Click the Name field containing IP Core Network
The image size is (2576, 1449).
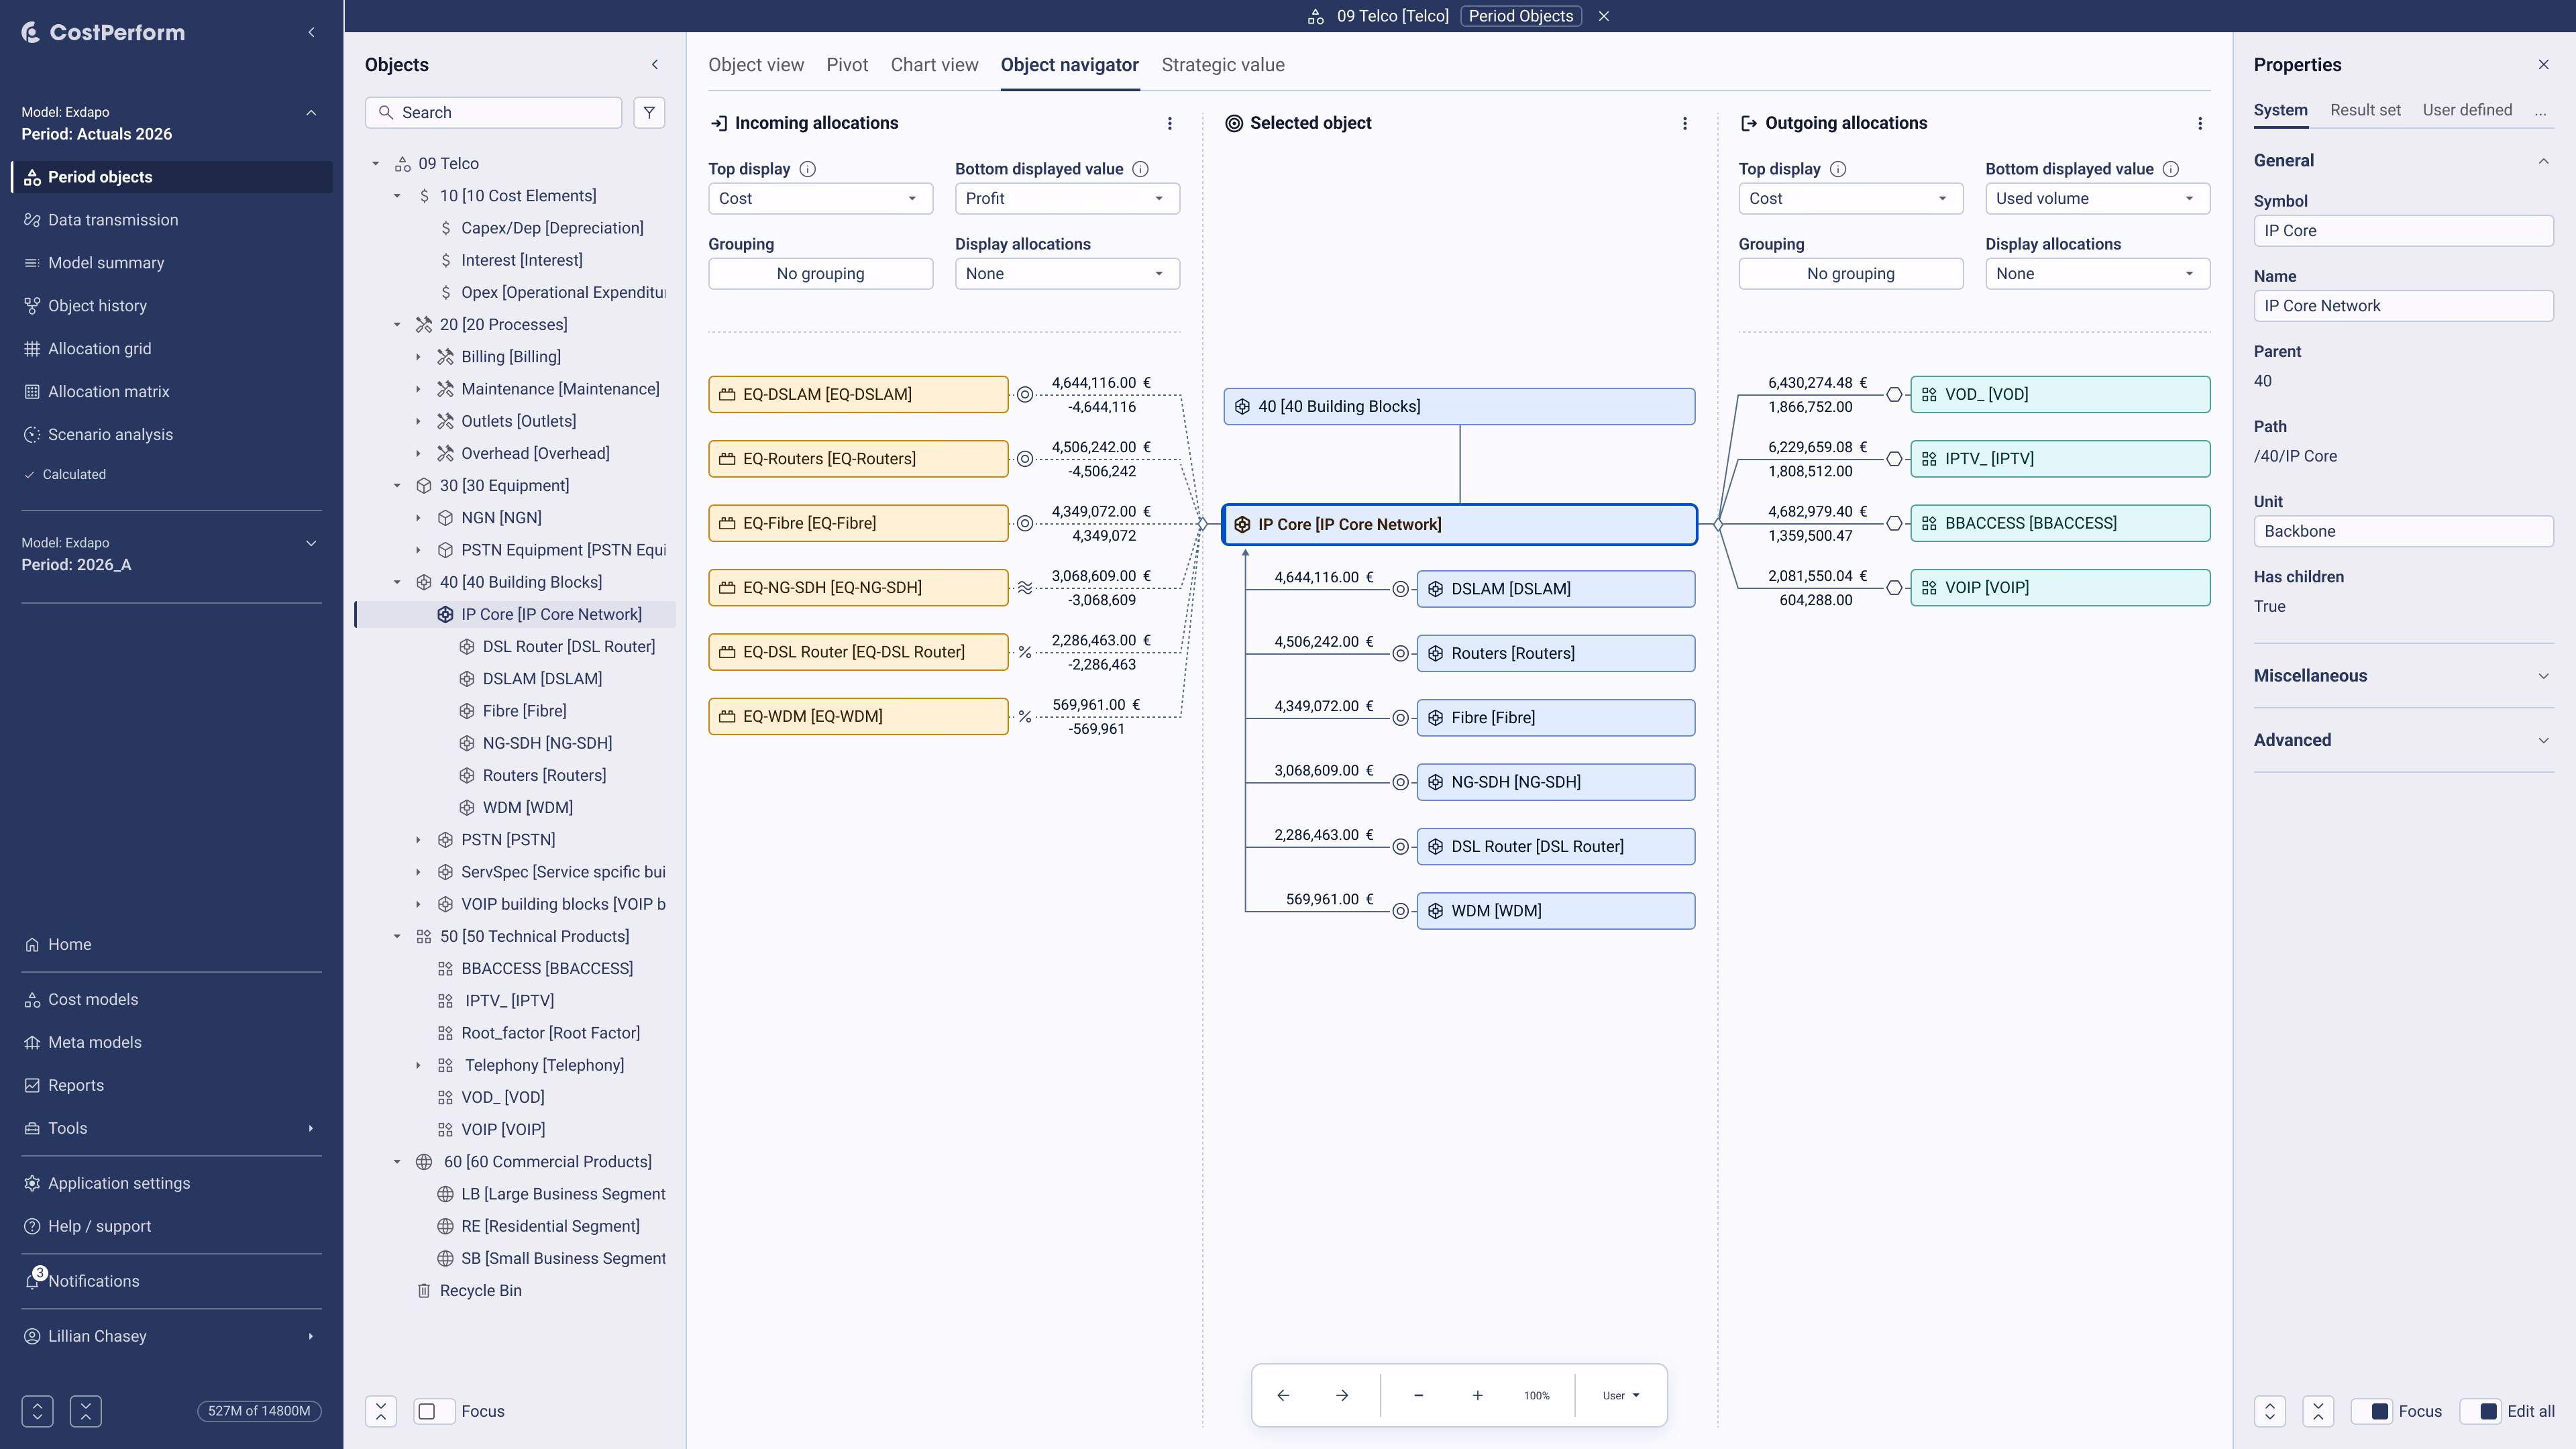pyautogui.click(x=2402, y=306)
